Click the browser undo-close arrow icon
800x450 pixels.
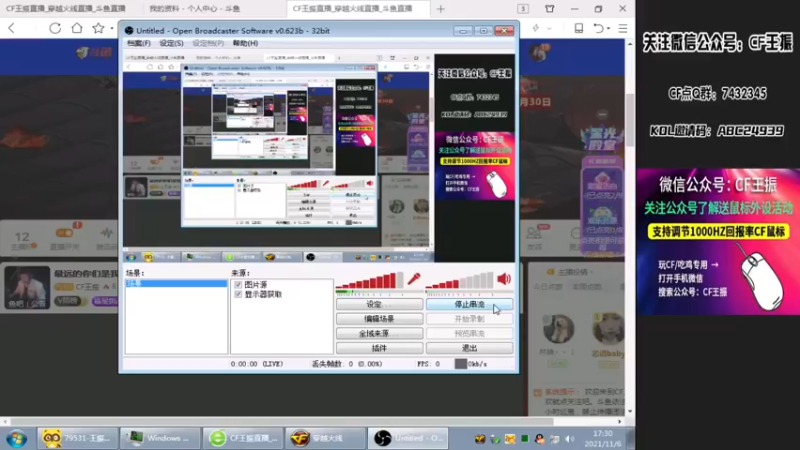coord(598,28)
